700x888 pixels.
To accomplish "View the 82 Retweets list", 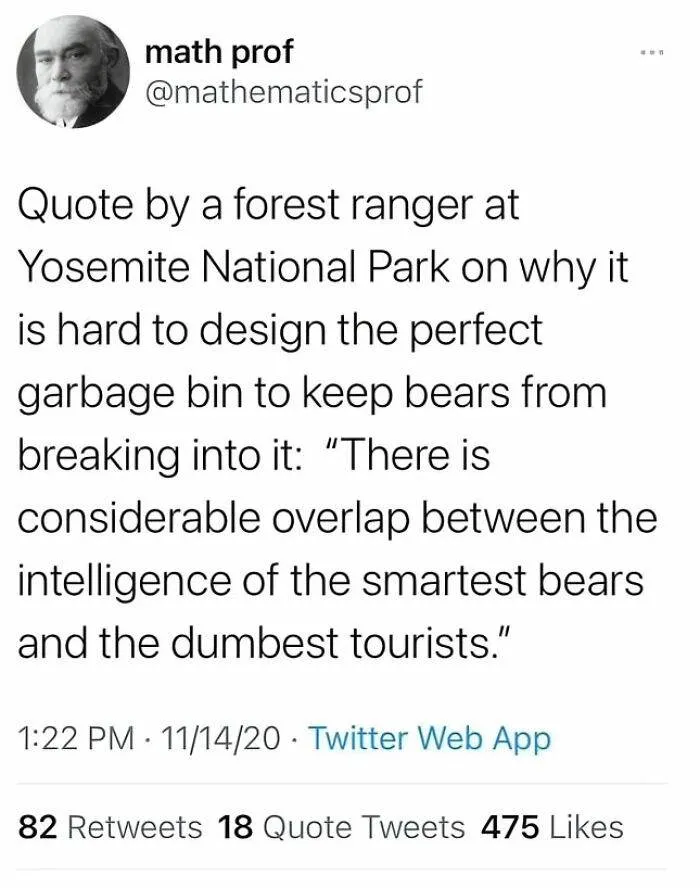I will pyautogui.click(x=110, y=827).
